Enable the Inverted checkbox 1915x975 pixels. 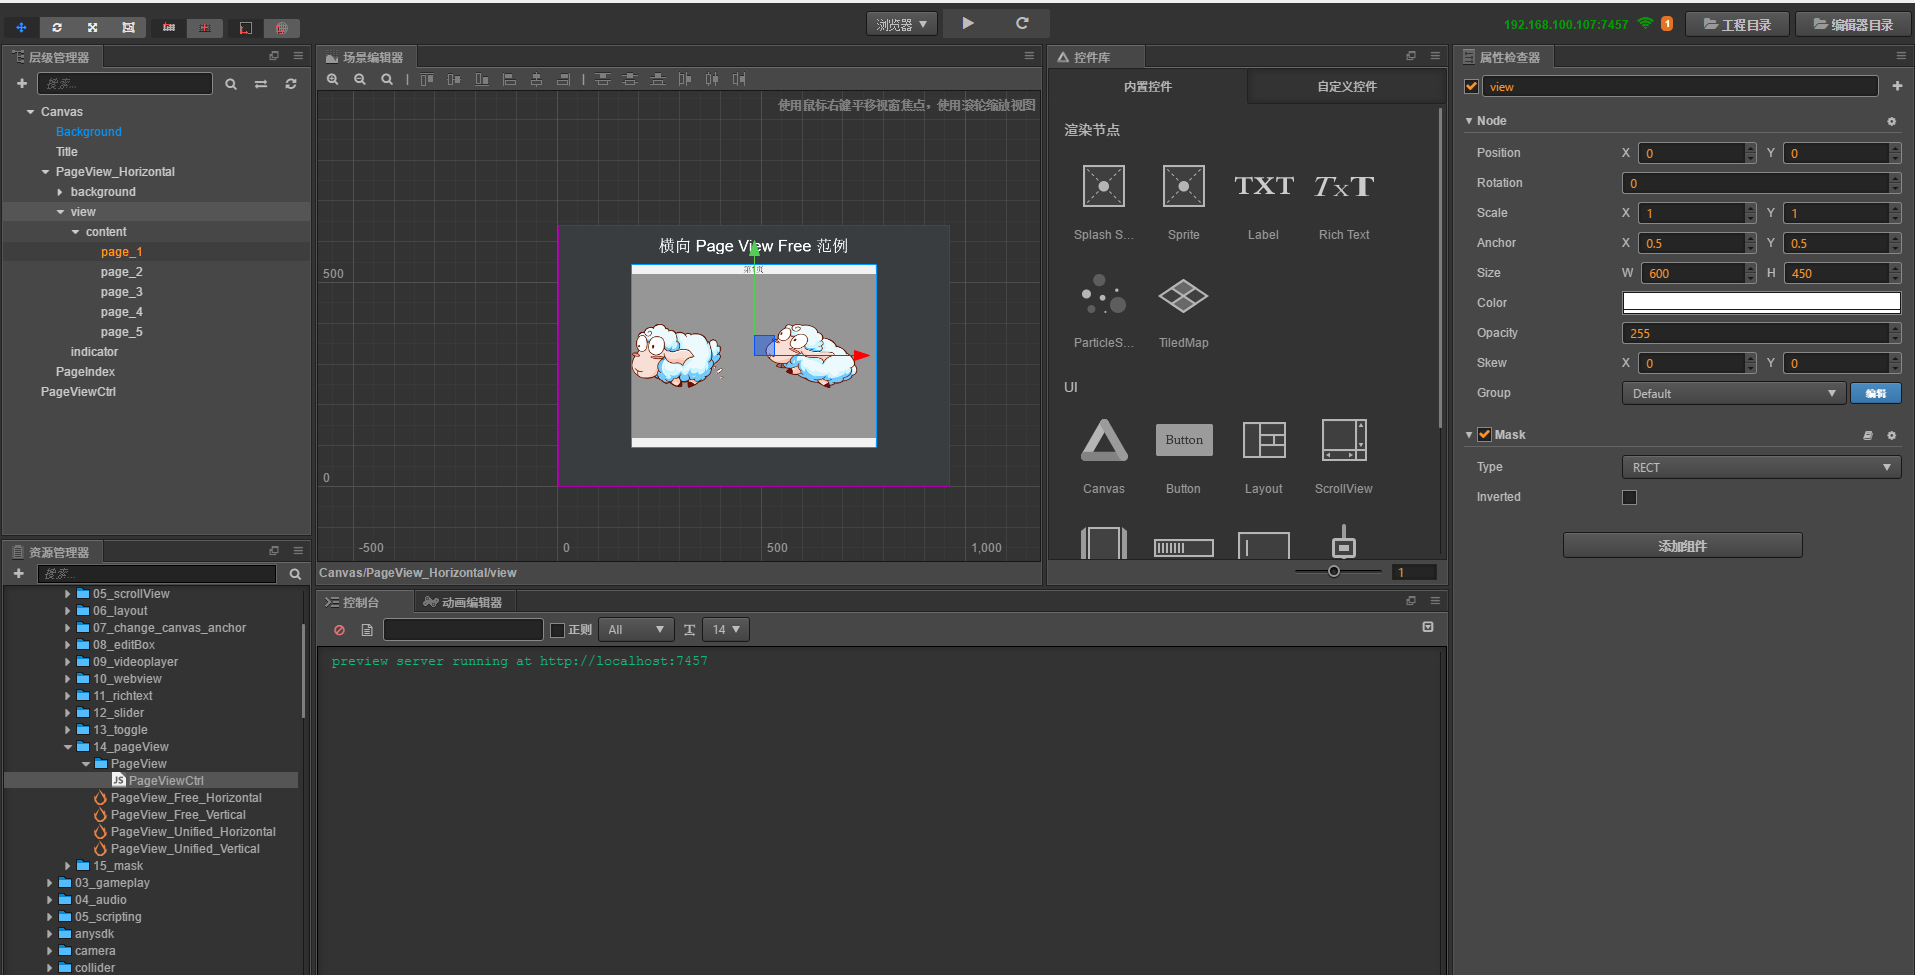coord(1629,498)
